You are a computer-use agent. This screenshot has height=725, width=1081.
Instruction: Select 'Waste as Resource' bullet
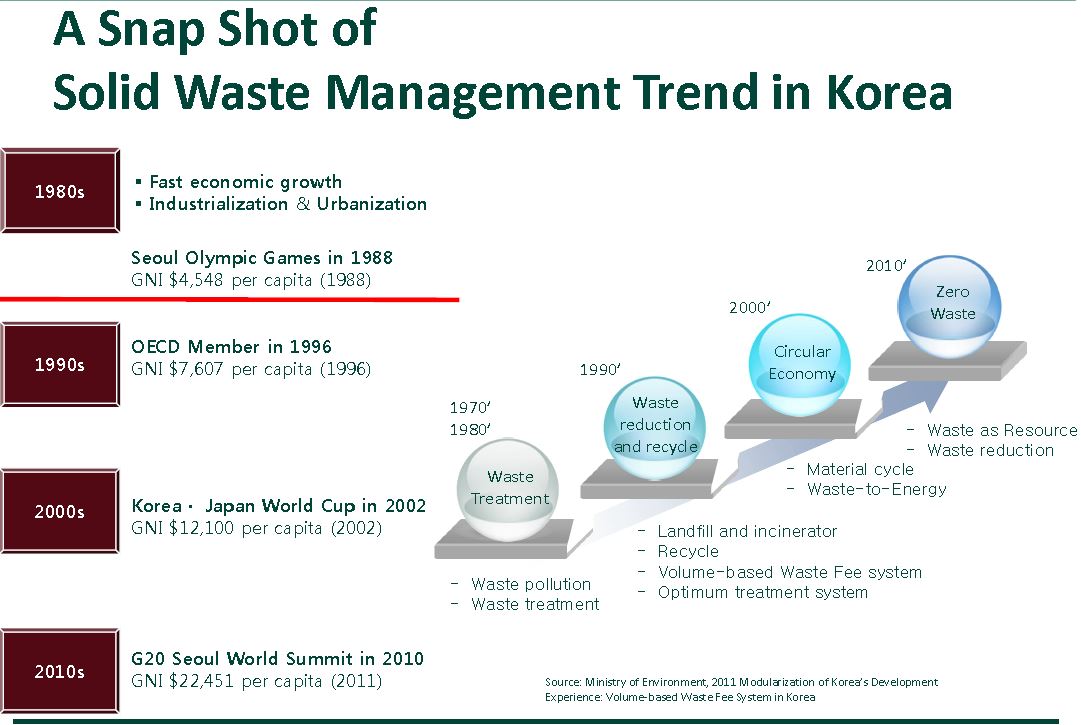click(x=1002, y=430)
